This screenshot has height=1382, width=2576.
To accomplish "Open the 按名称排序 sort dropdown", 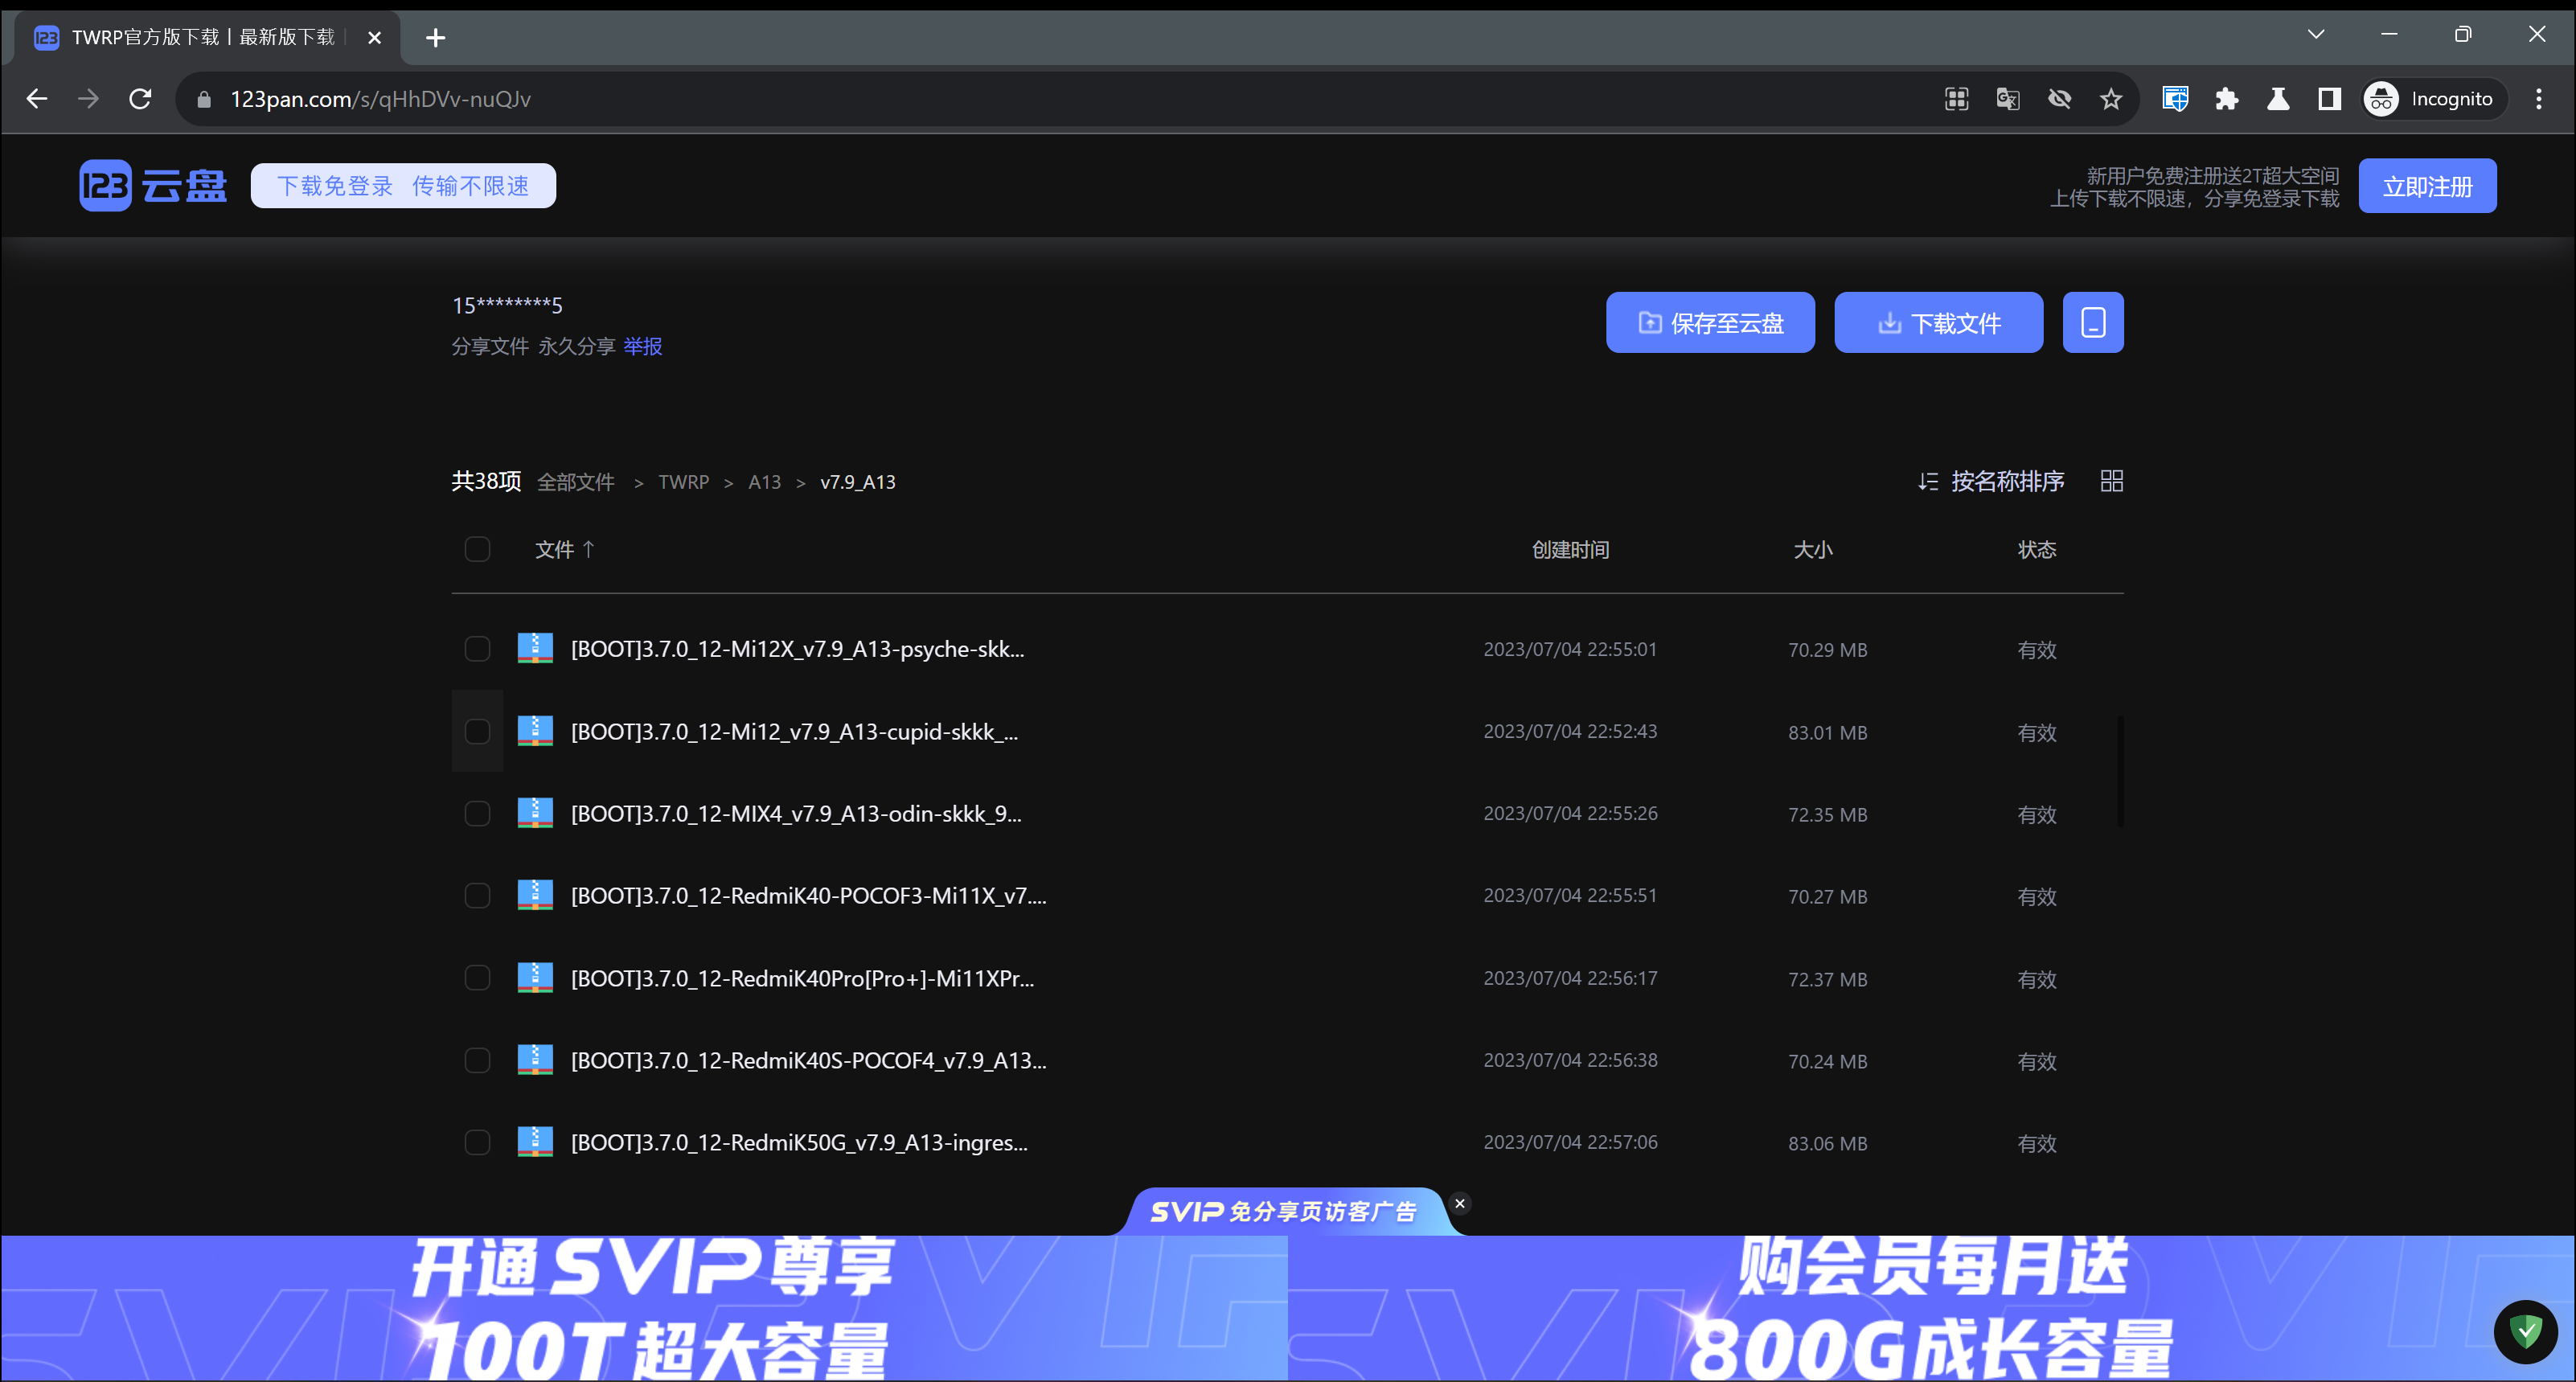I will tap(1991, 481).
